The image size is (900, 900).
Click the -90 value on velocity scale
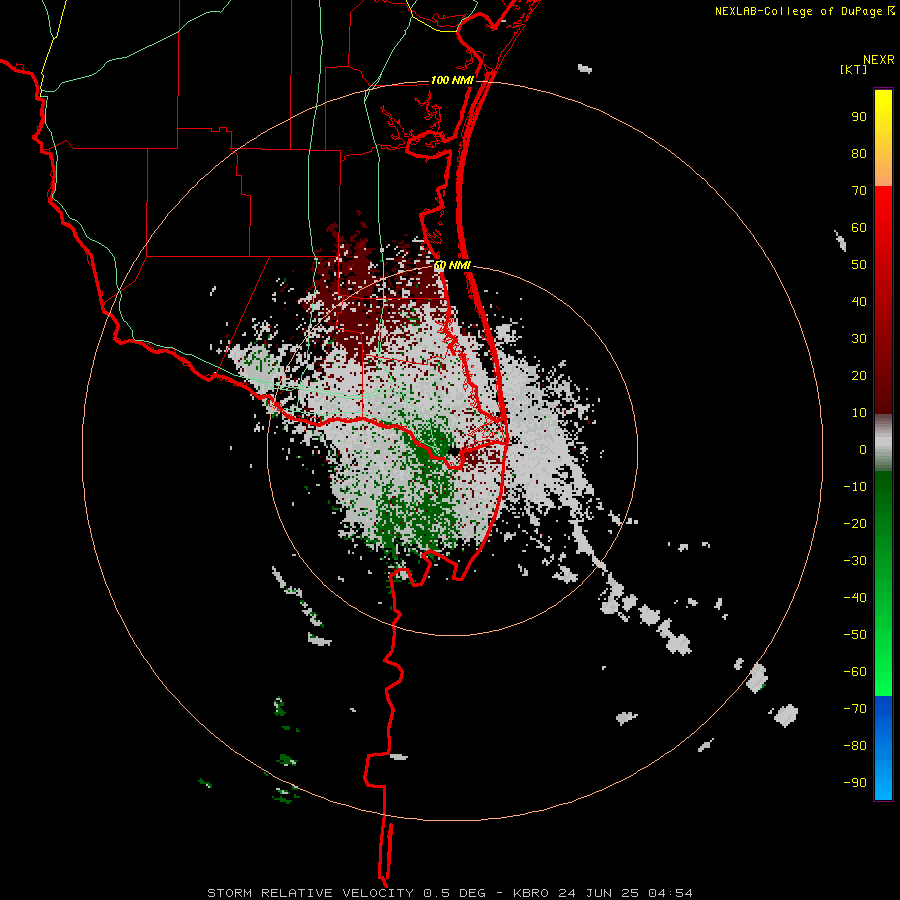coord(855,783)
